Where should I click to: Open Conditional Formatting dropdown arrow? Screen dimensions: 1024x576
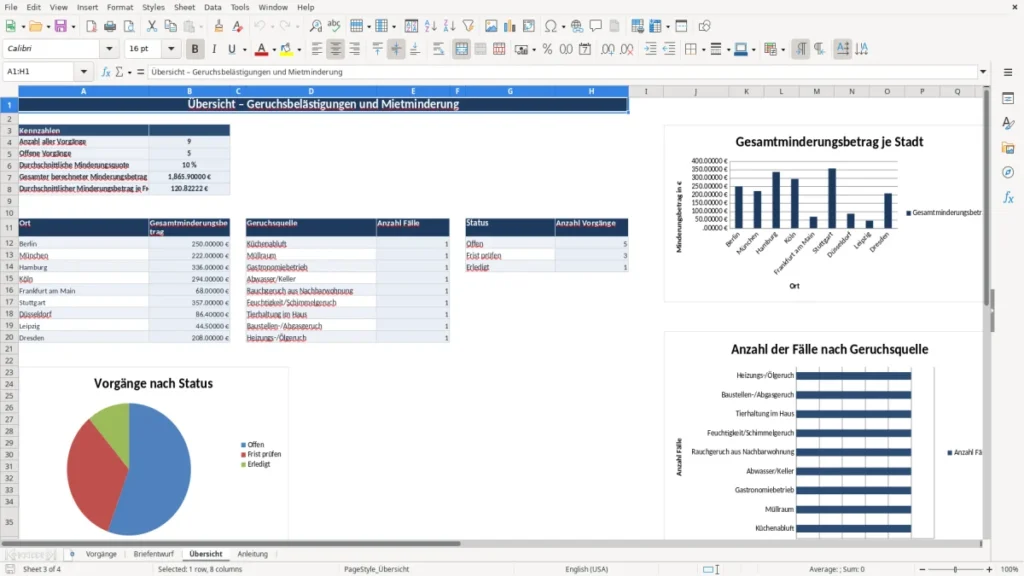coord(783,50)
